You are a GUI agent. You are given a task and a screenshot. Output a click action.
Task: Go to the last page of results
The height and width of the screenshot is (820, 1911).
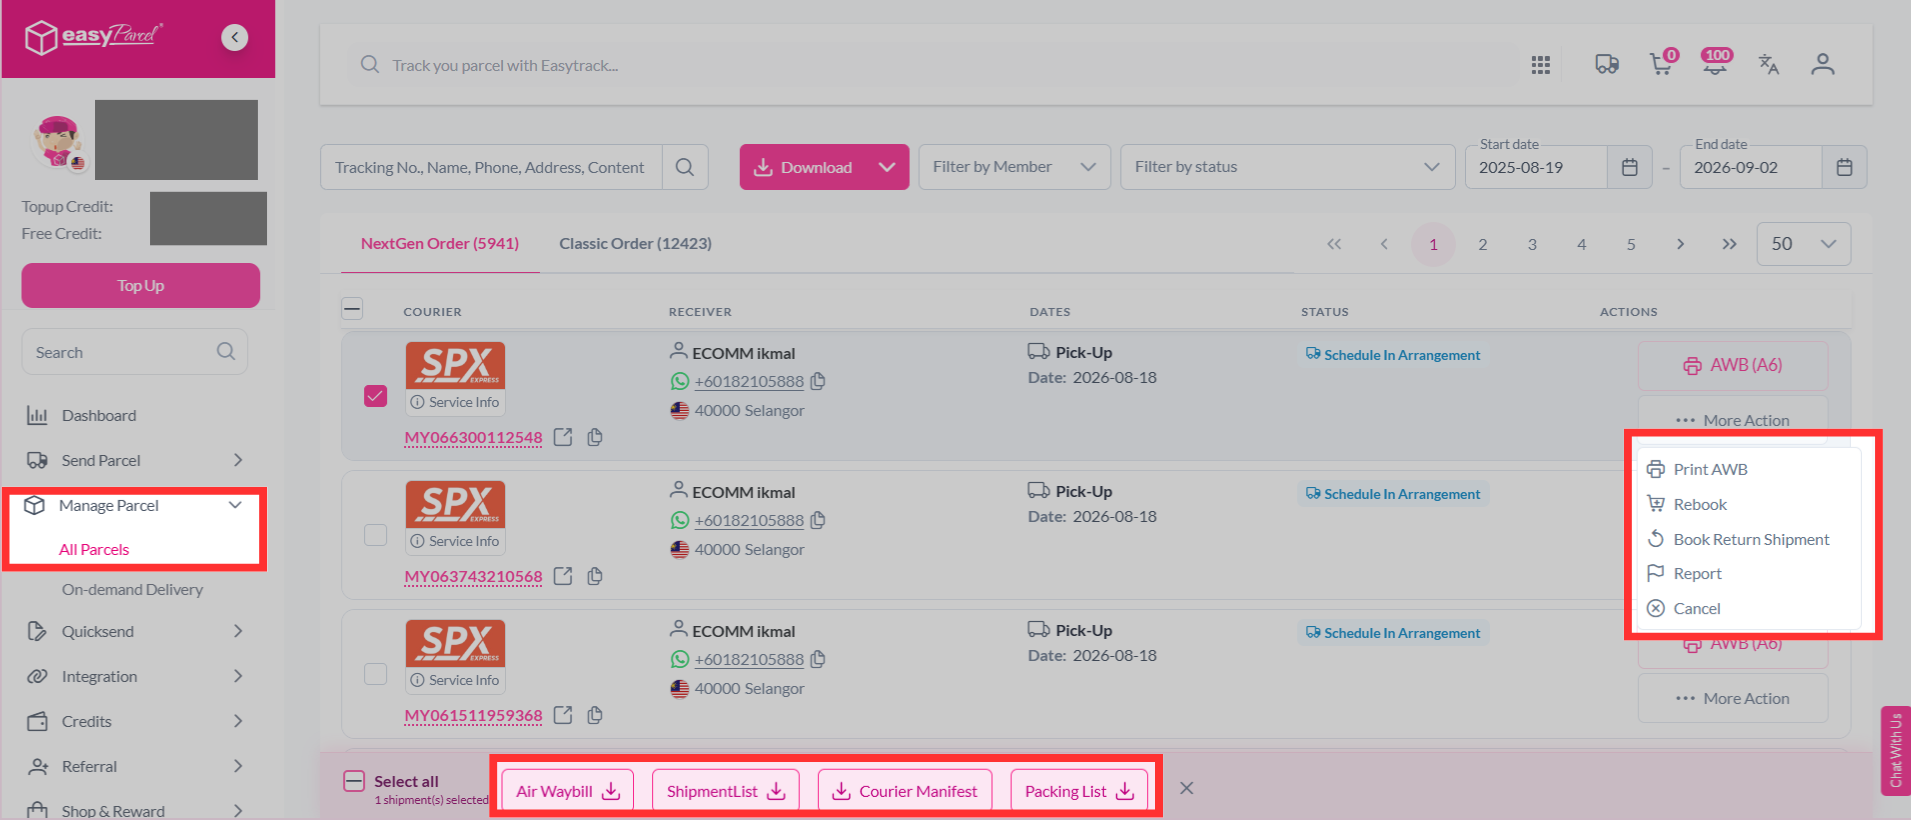click(x=1729, y=244)
